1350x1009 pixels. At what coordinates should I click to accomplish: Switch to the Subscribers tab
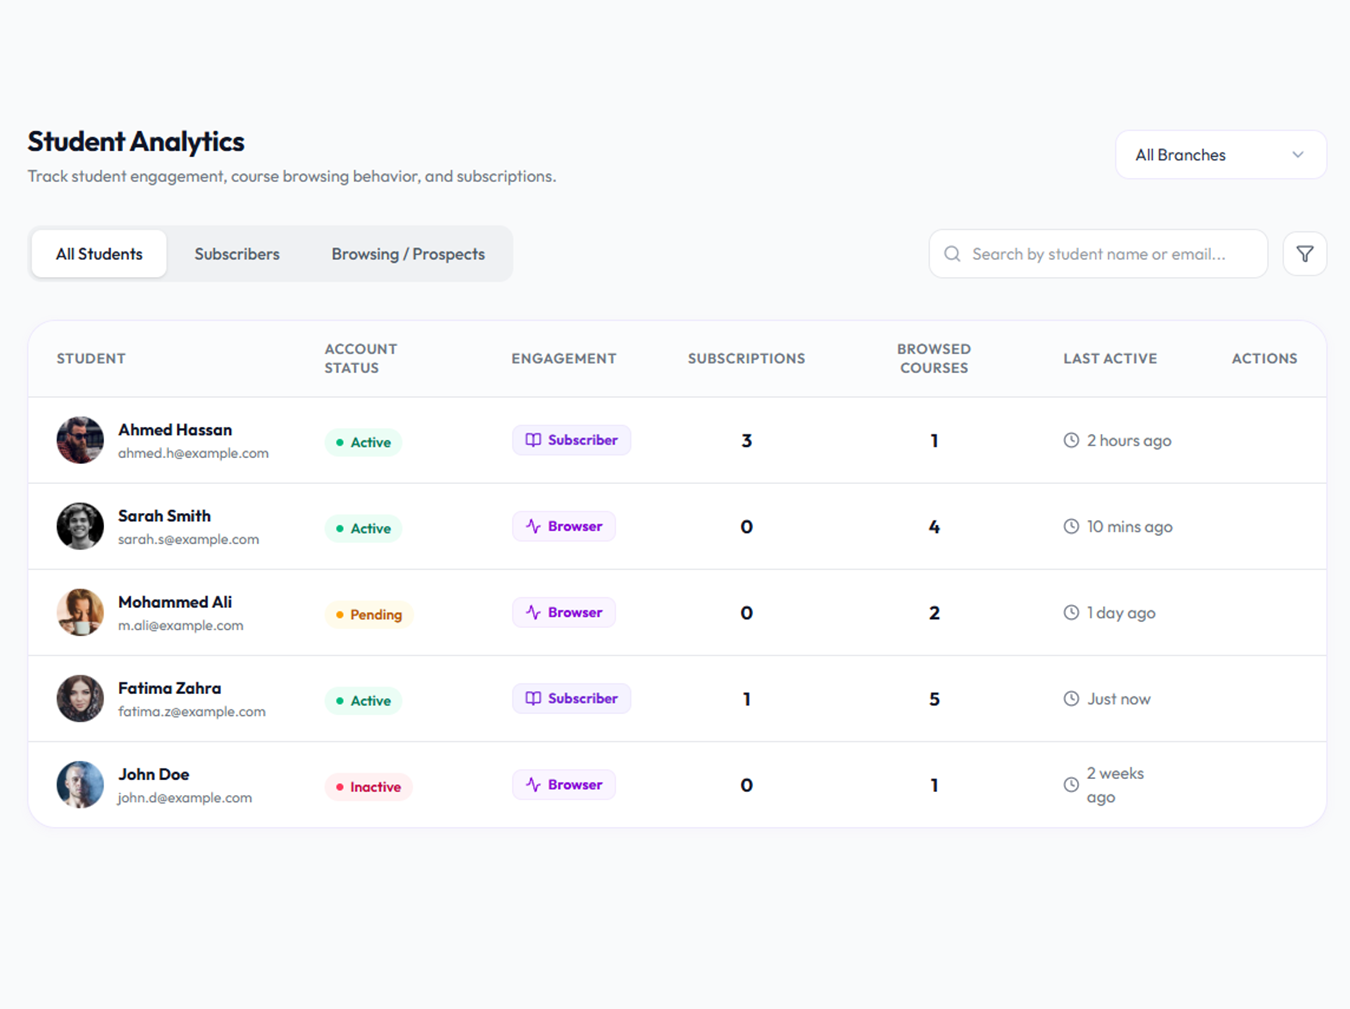pyautogui.click(x=237, y=254)
